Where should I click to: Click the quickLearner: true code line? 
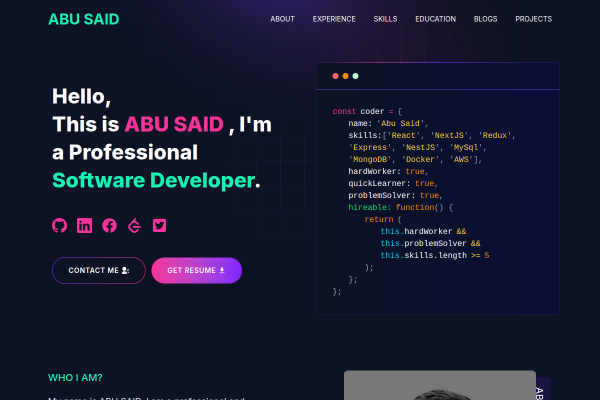pos(393,183)
